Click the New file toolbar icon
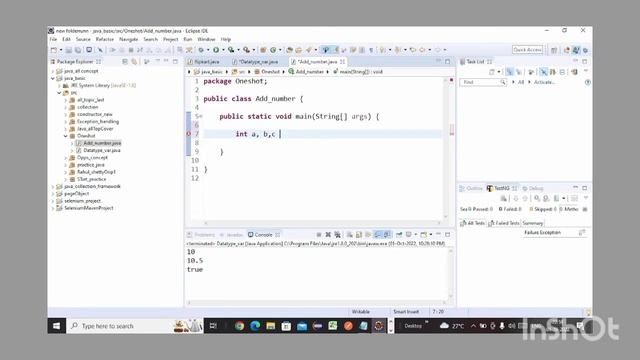 [54, 50]
